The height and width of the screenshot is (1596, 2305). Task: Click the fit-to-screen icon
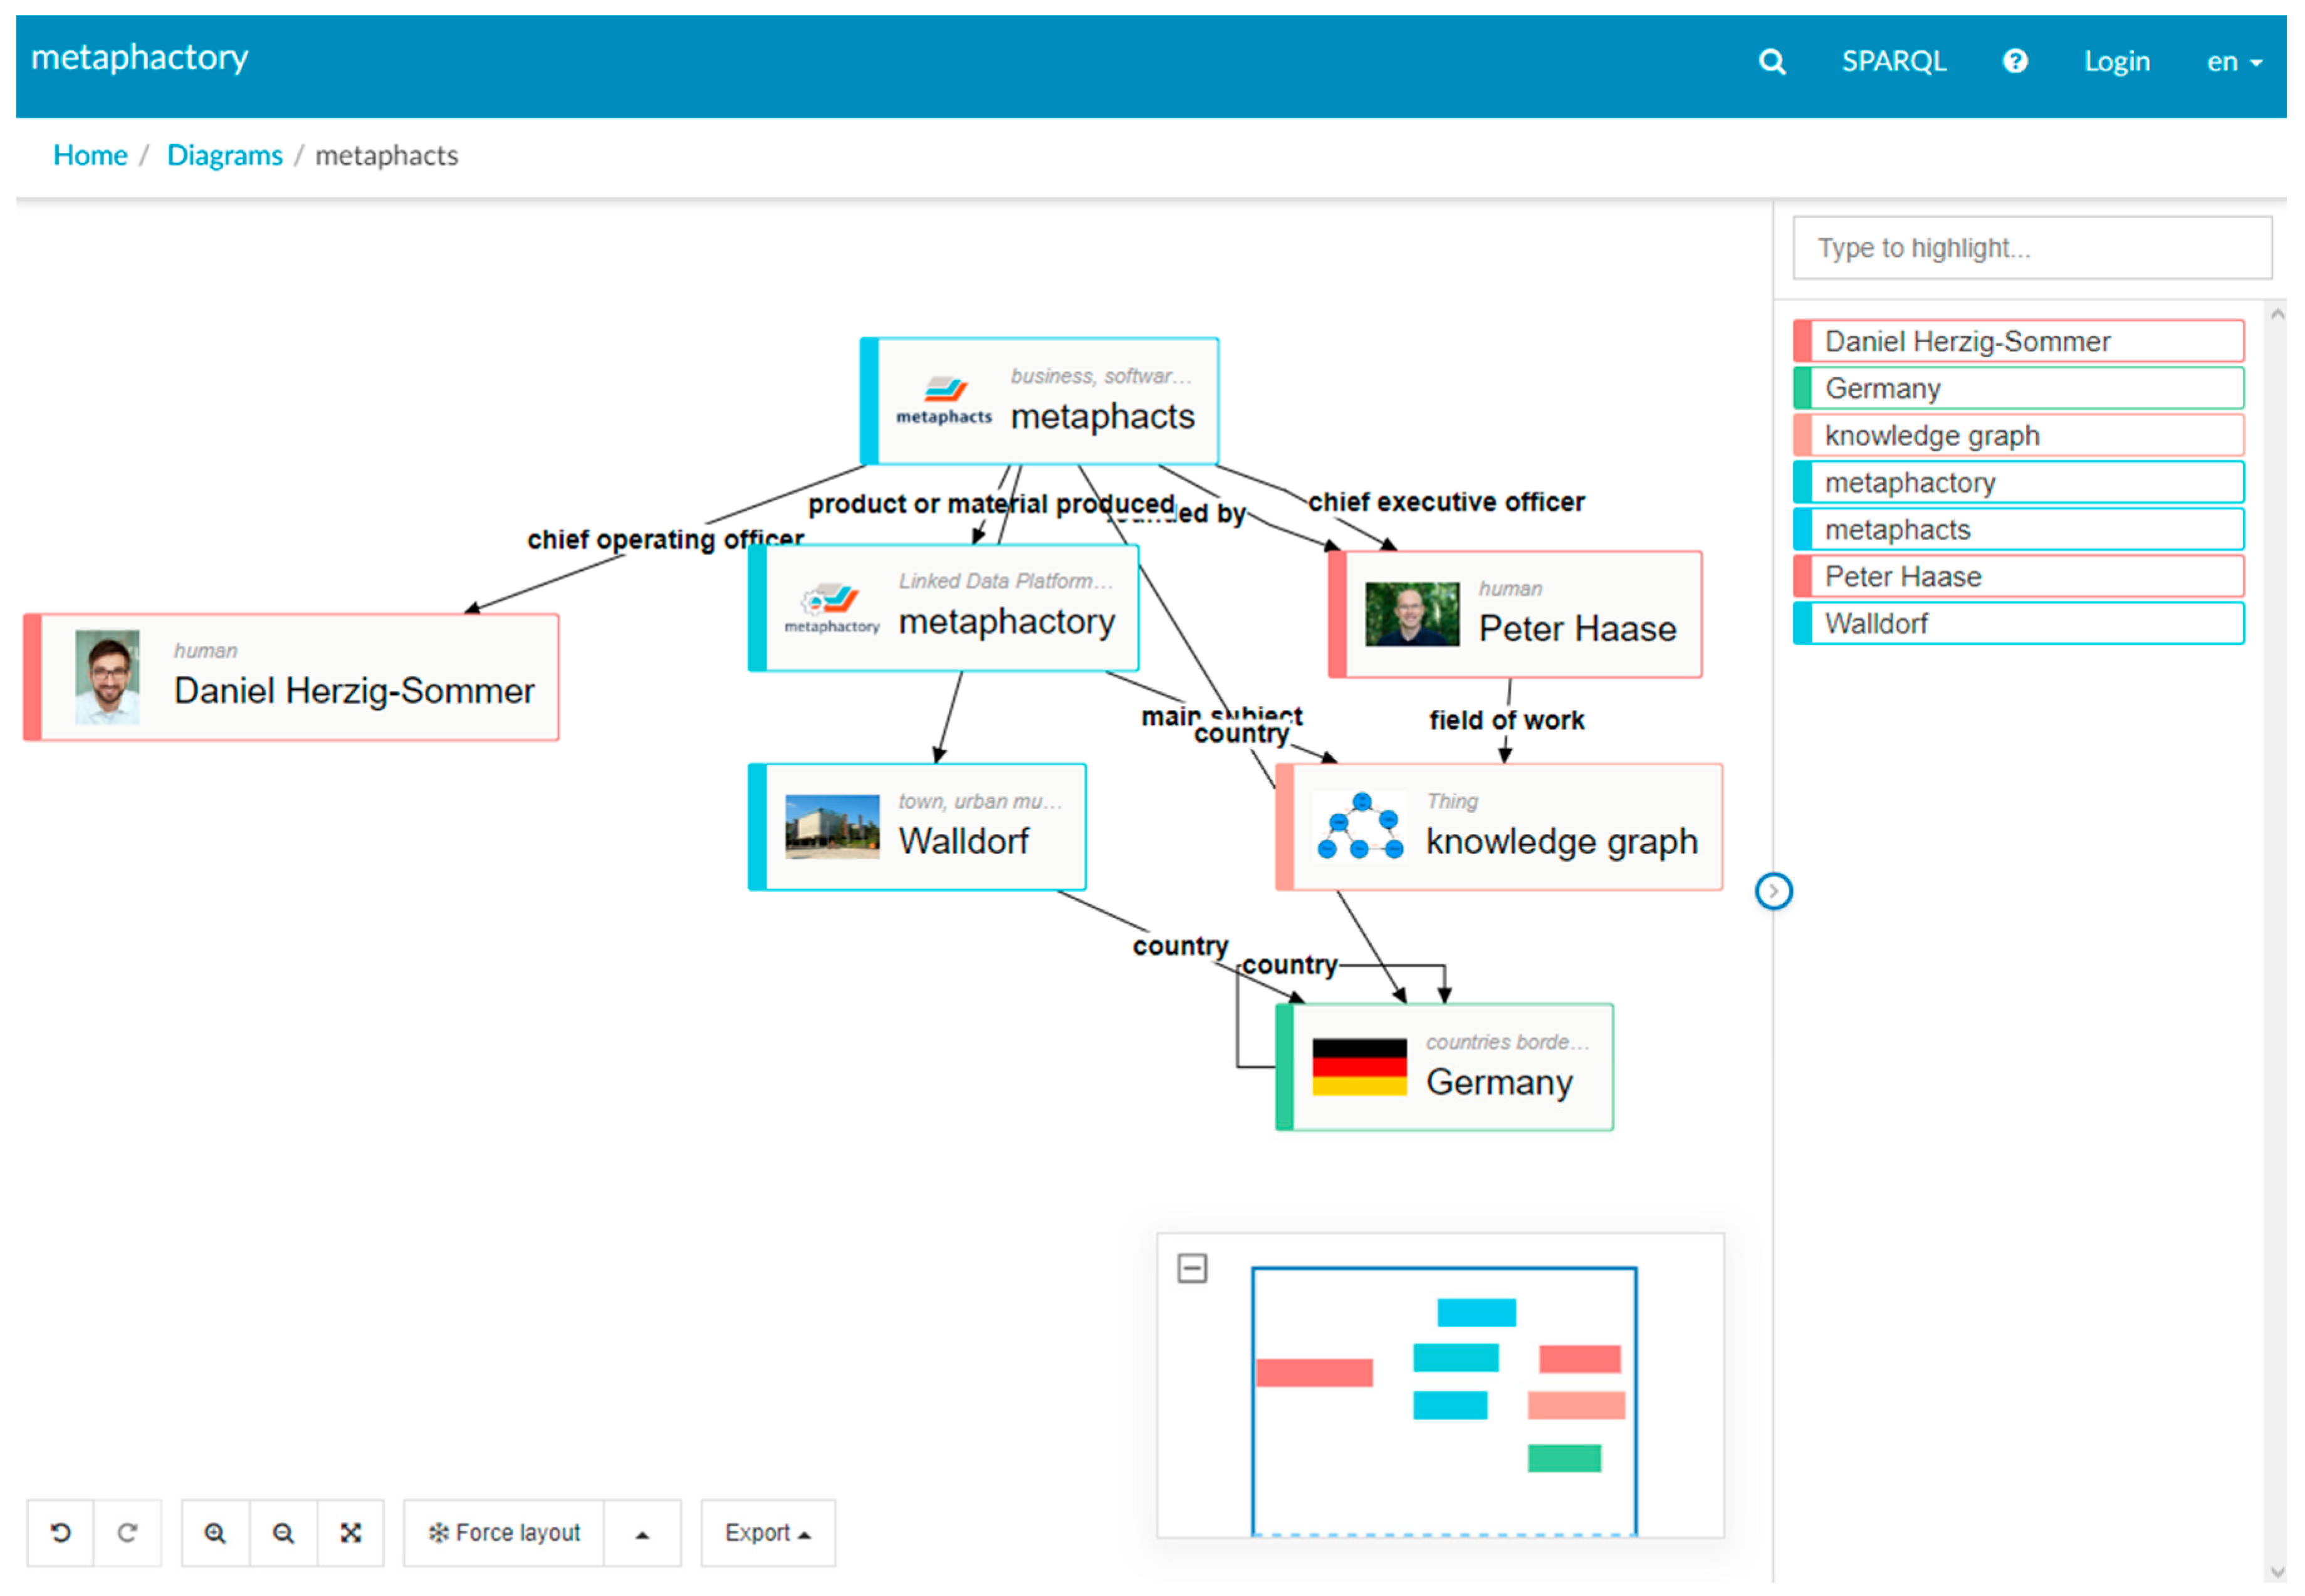[x=350, y=1532]
